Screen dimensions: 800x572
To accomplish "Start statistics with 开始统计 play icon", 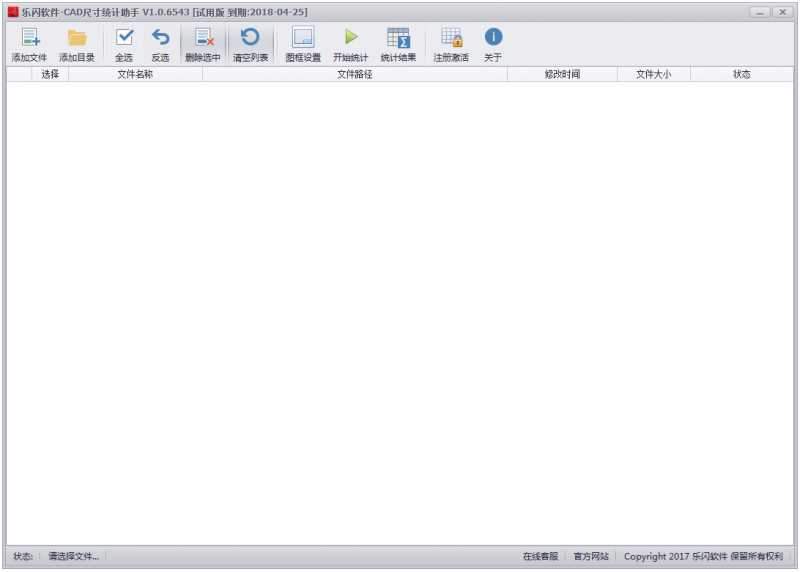I will (x=350, y=39).
